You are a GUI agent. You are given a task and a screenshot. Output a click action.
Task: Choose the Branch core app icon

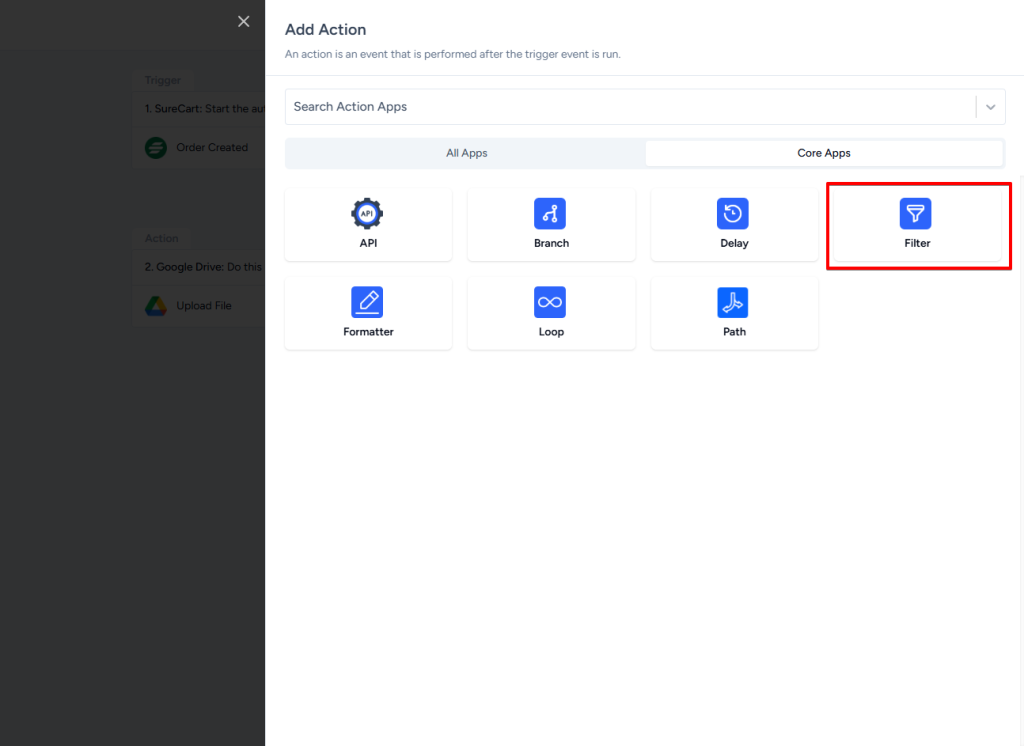coord(550,213)
